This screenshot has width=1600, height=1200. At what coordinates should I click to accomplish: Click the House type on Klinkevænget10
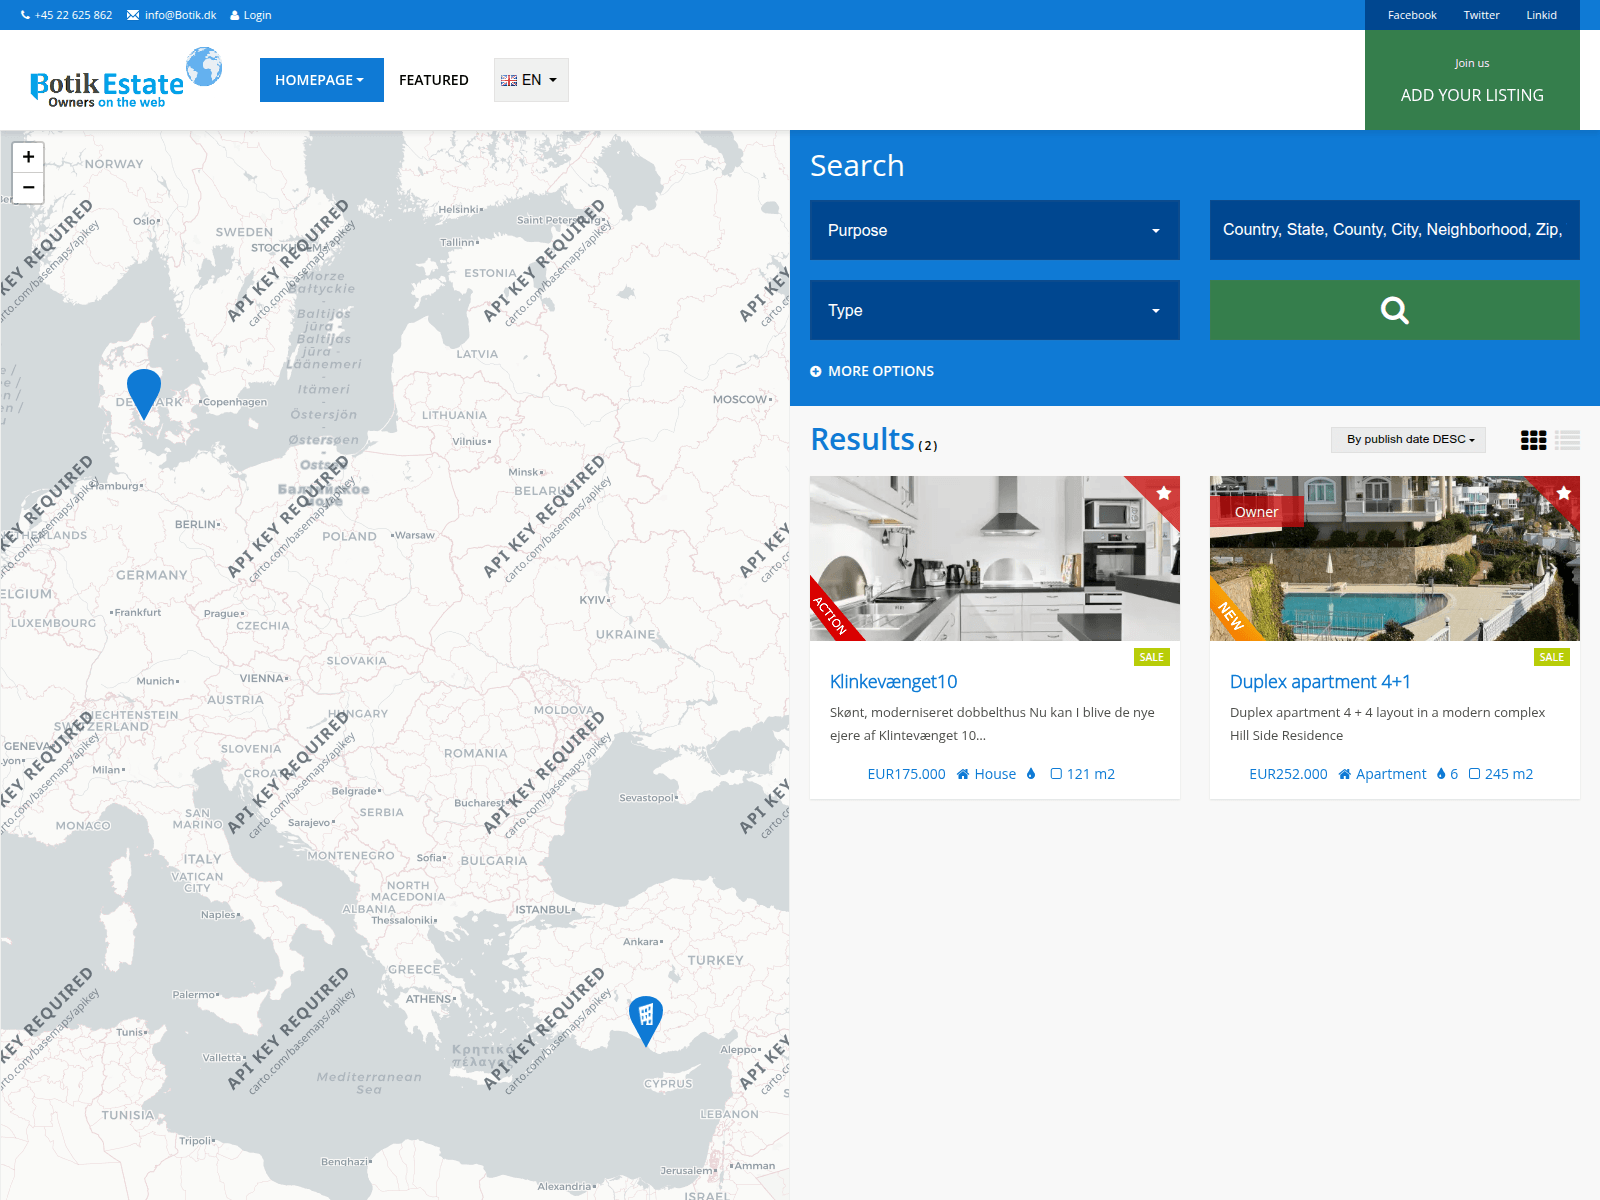point(986,774)
